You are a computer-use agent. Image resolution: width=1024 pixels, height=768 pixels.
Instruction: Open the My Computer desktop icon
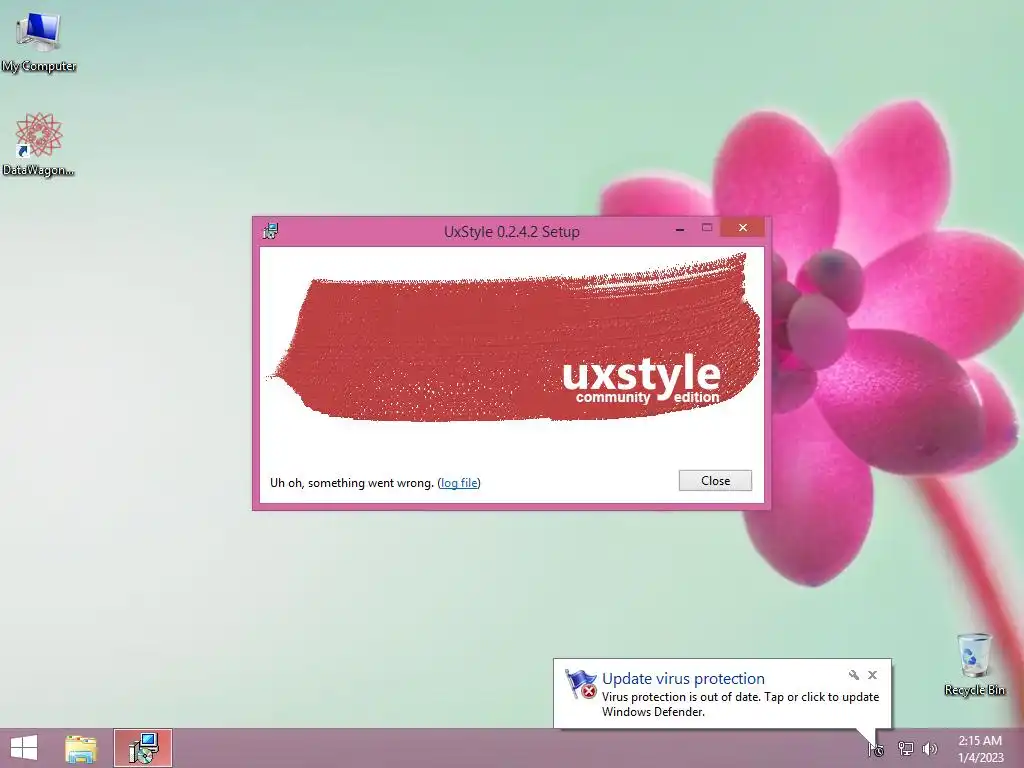click(x=39, y=40)
